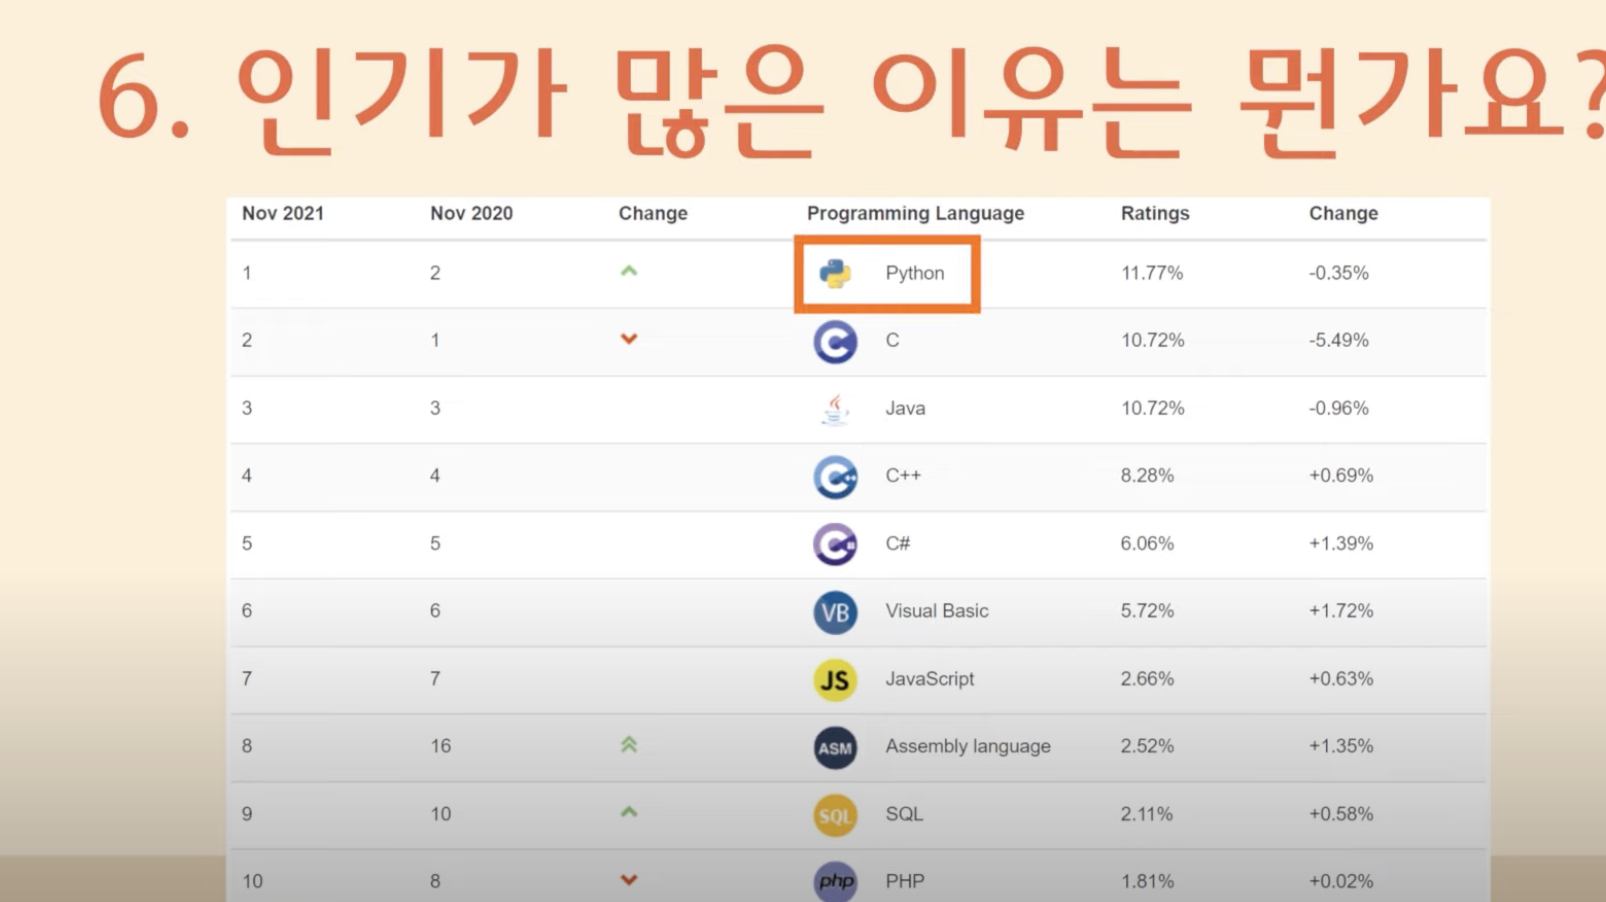Image resolution: width=1606 pixels, height=902 pixels.
Task: Click the -5.49% change value
Action: click(x=1339, y=340)
